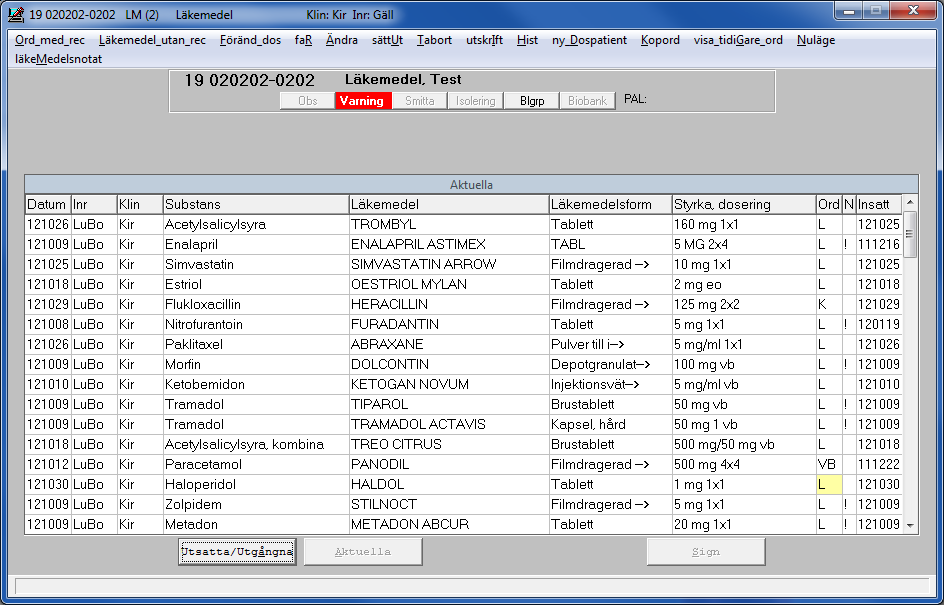Select the FURADANTIN medication row
The height and width of the screenshot is (605, 944).
pyautogui.click(x=464, y=324)
